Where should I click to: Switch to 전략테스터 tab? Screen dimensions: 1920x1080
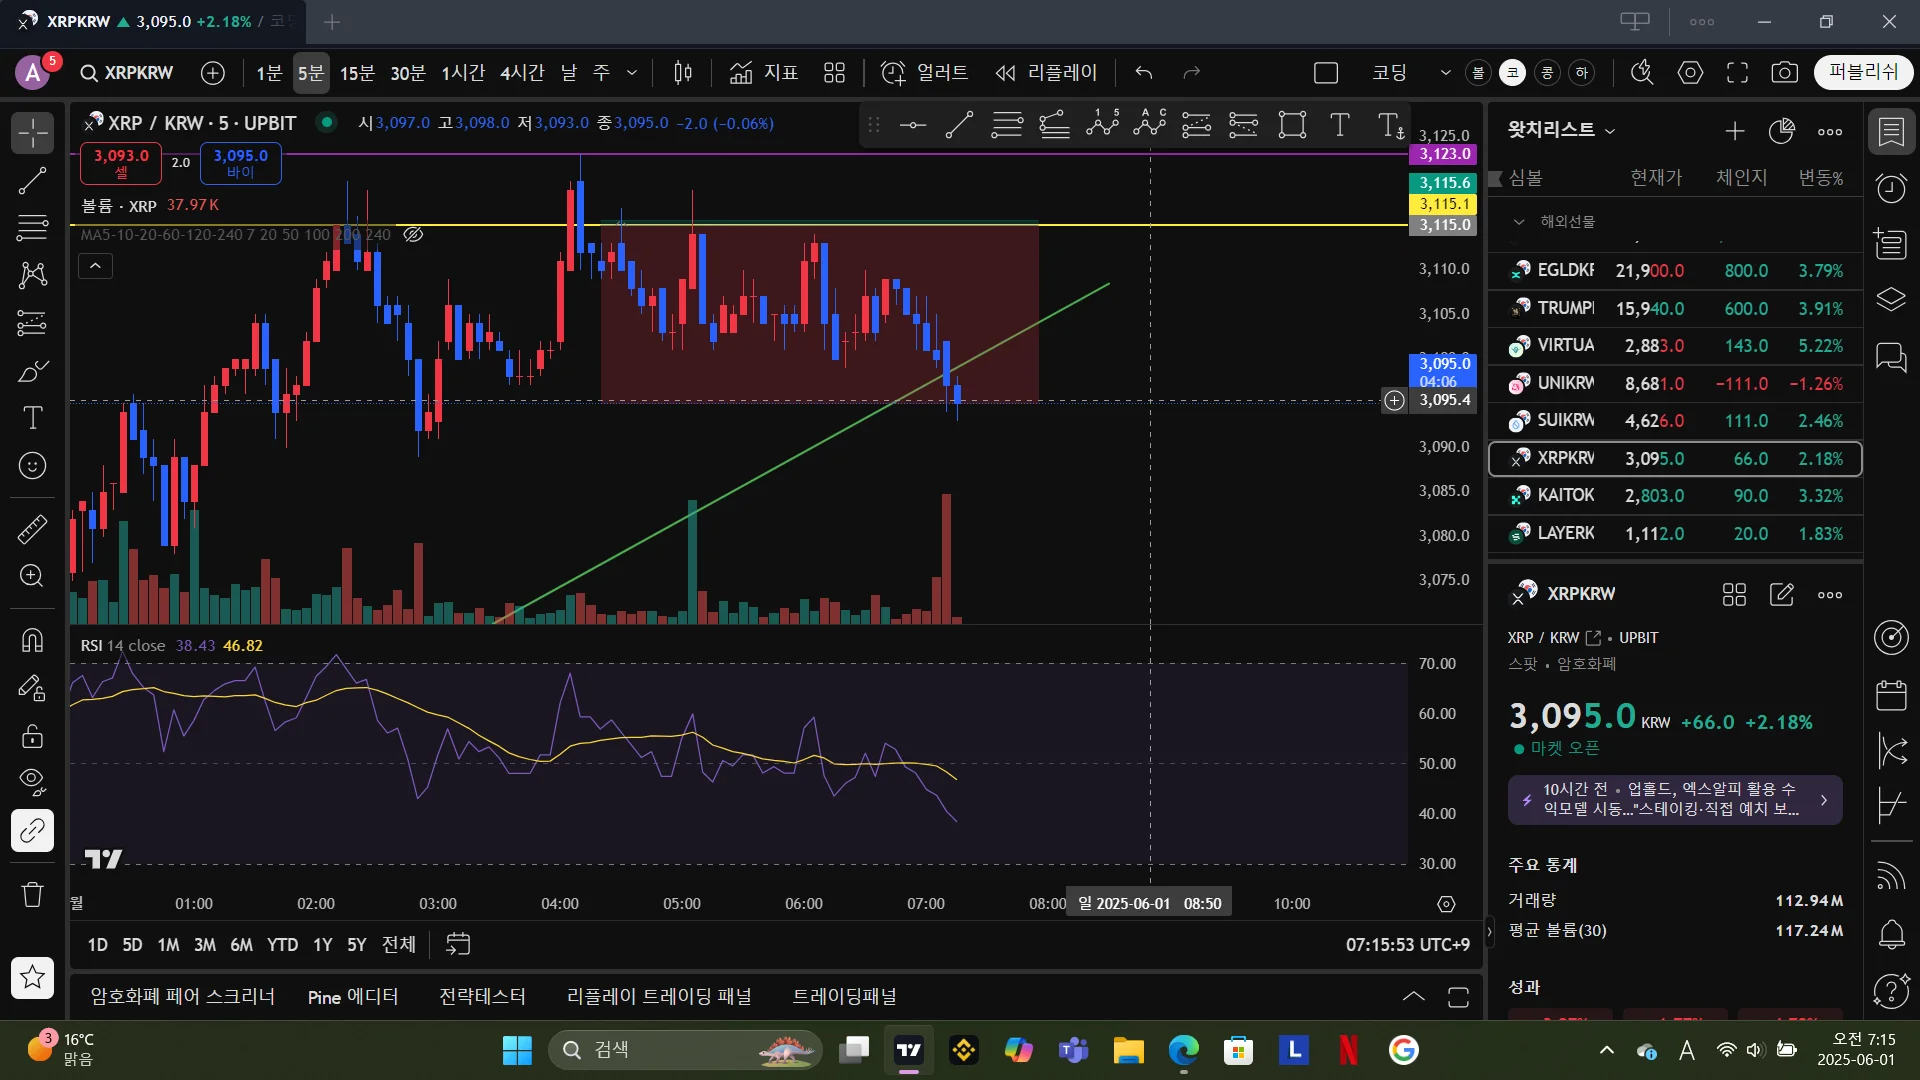pos(482,997)
